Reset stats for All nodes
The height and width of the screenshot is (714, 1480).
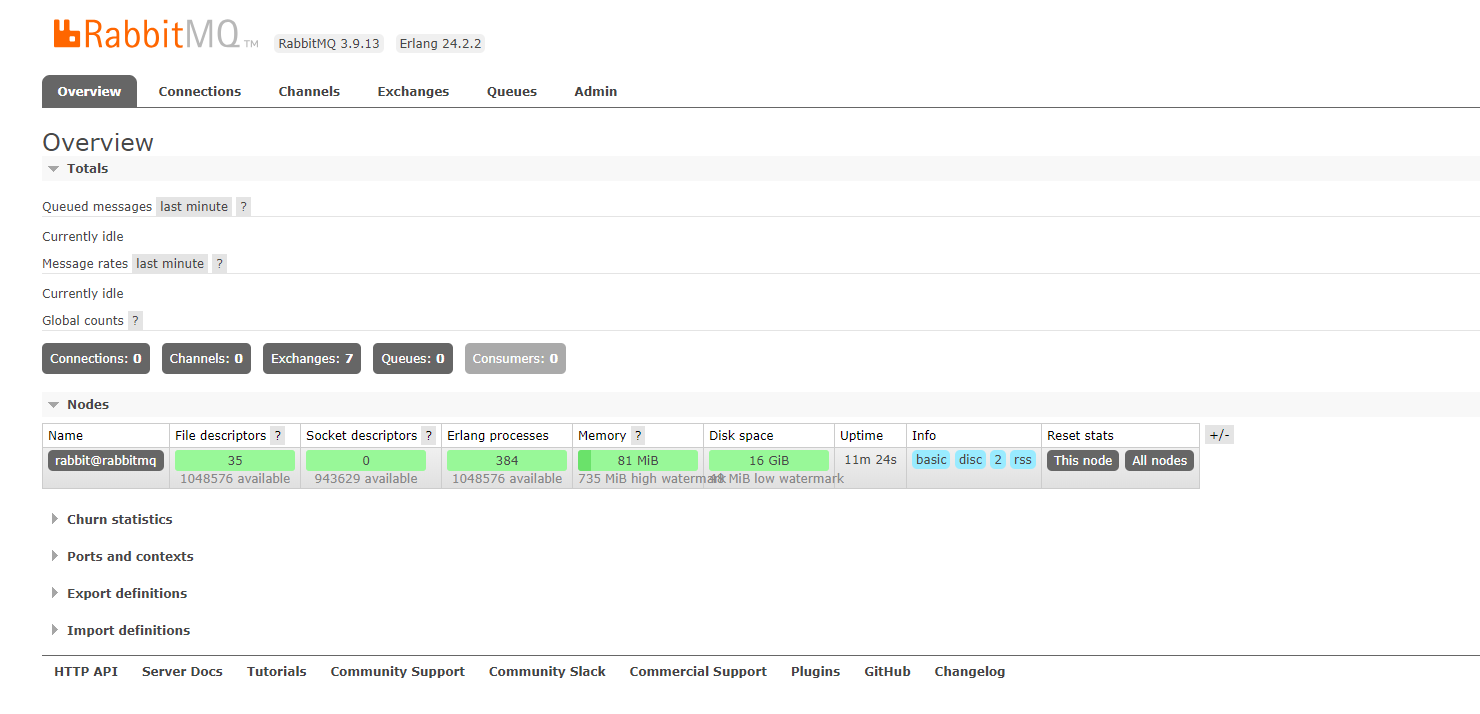point(1160,461)
